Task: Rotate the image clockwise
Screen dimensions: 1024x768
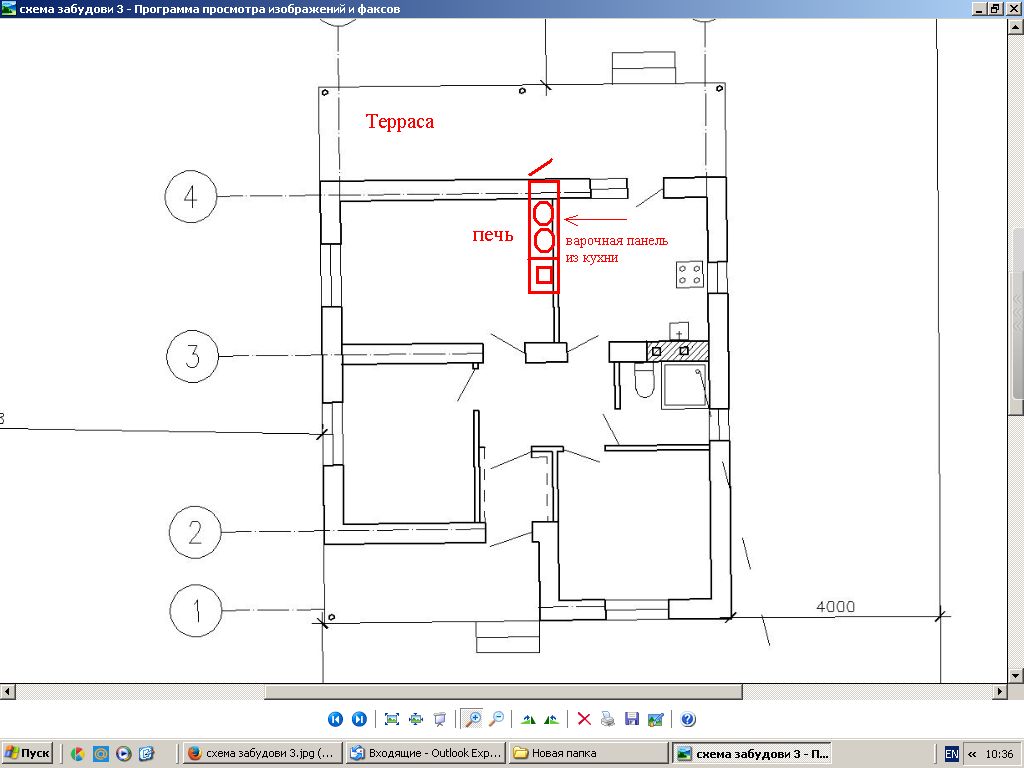Action: 528,719
